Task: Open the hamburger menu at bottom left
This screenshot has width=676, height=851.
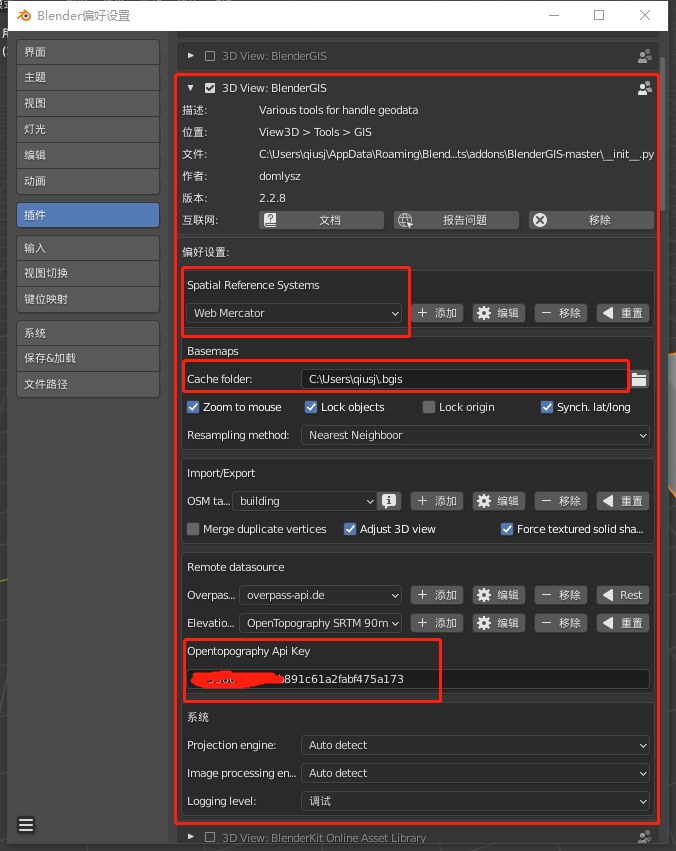Action: pos(26,825)
